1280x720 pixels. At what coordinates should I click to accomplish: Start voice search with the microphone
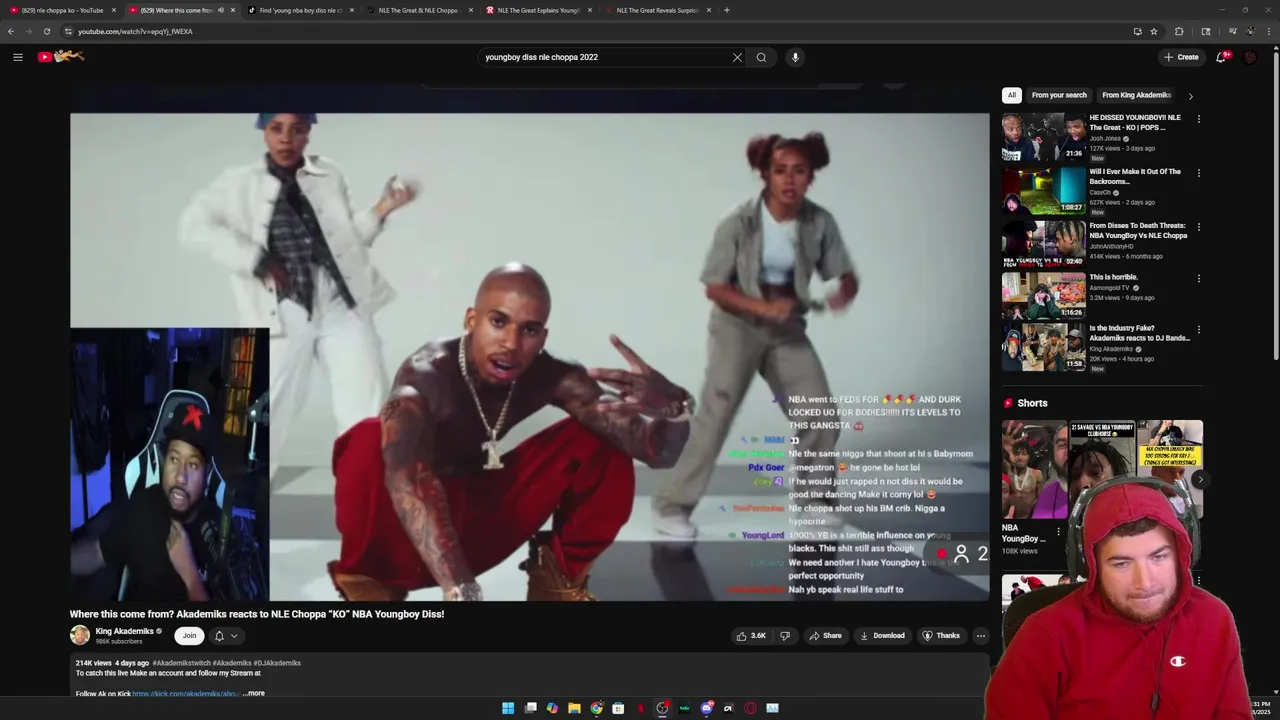point(795,57)
